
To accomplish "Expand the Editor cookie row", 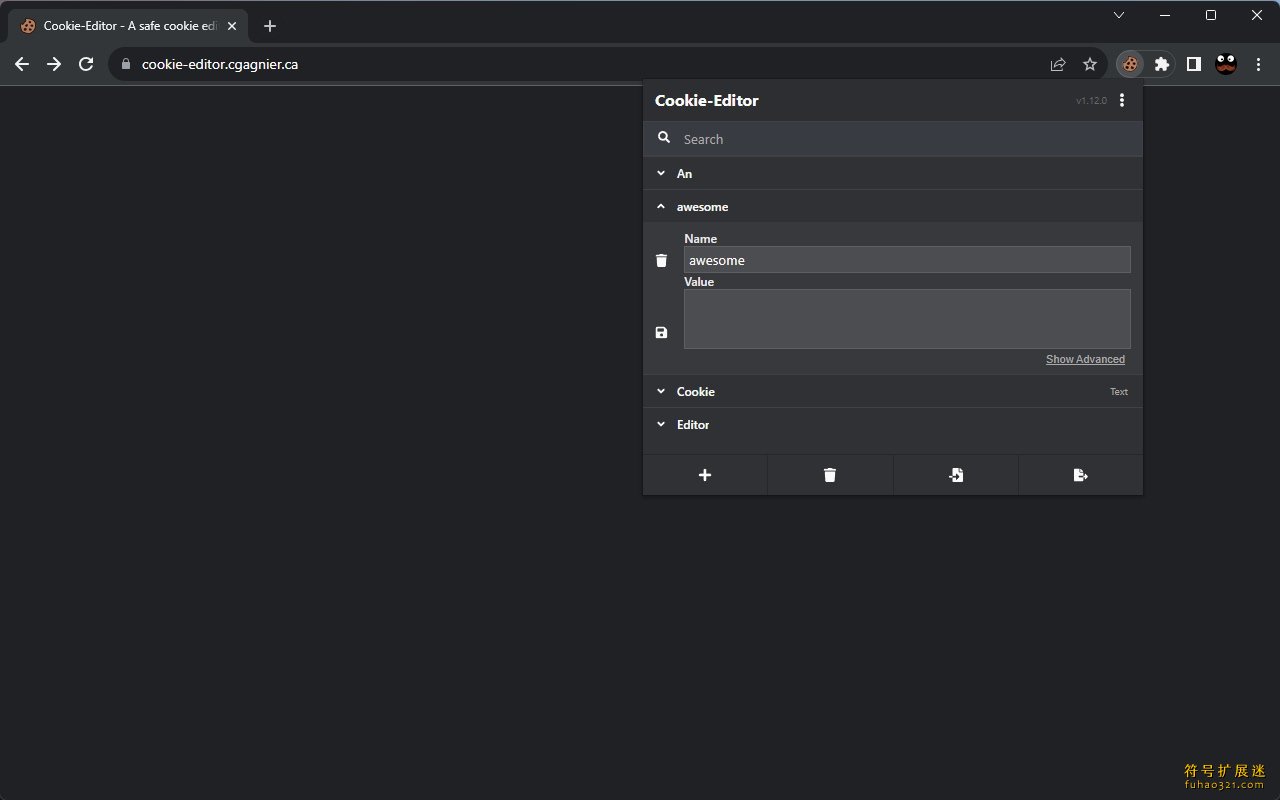I will click(892, 424).
